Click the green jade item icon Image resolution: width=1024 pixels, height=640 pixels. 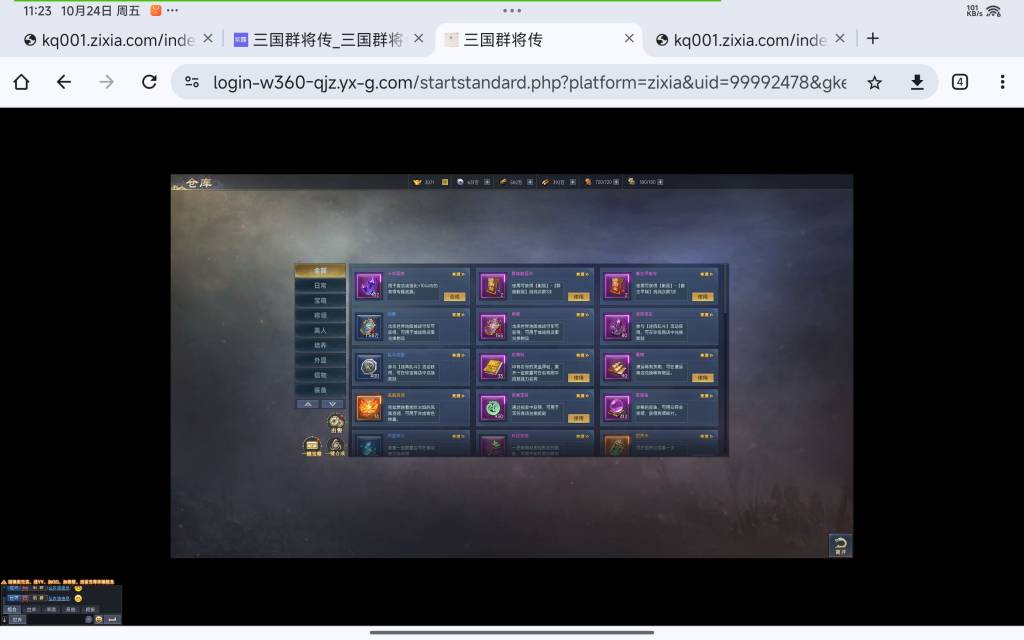coord(492,407)
